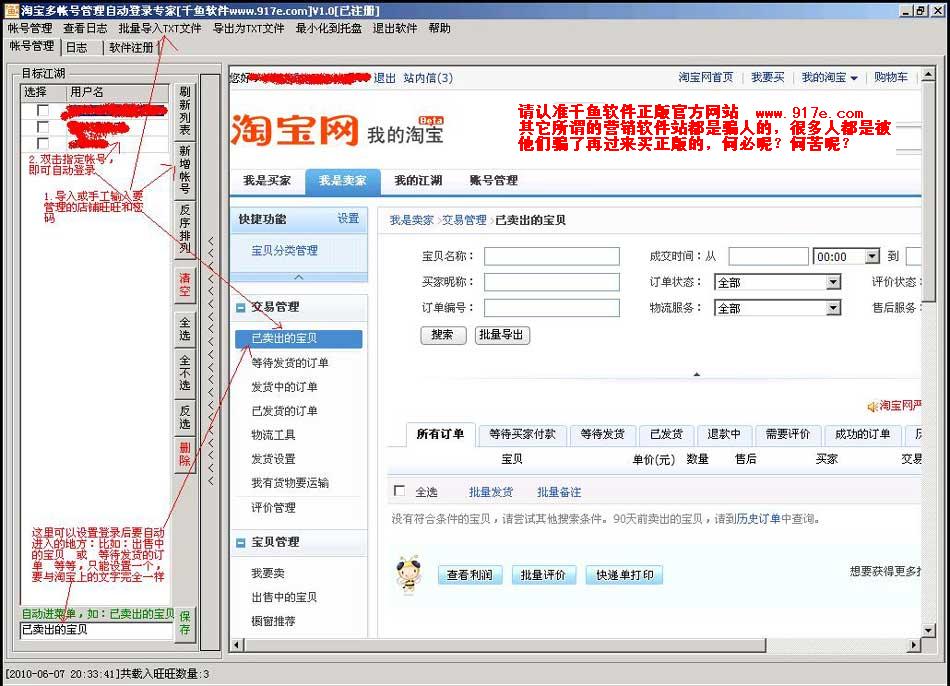Collapse the 交易管理 section minus icon
Image resolution: width=950 pixels, height=686 pixels.
click(241, 308)
